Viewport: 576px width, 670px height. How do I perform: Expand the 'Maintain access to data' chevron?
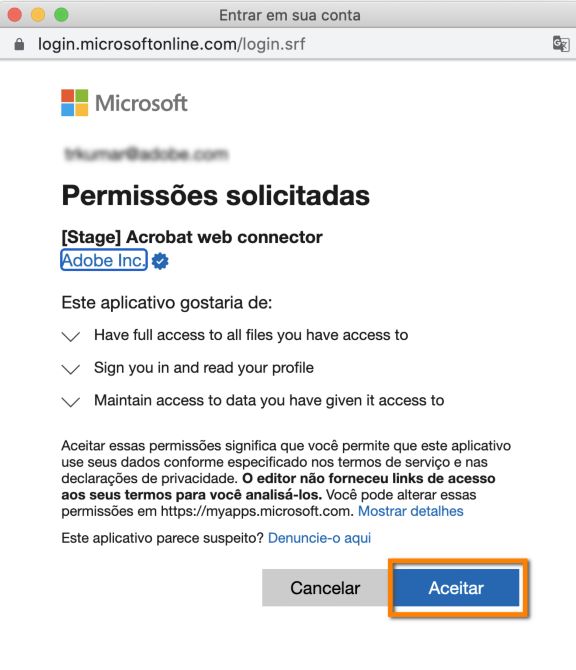click(x=71, y=402)
